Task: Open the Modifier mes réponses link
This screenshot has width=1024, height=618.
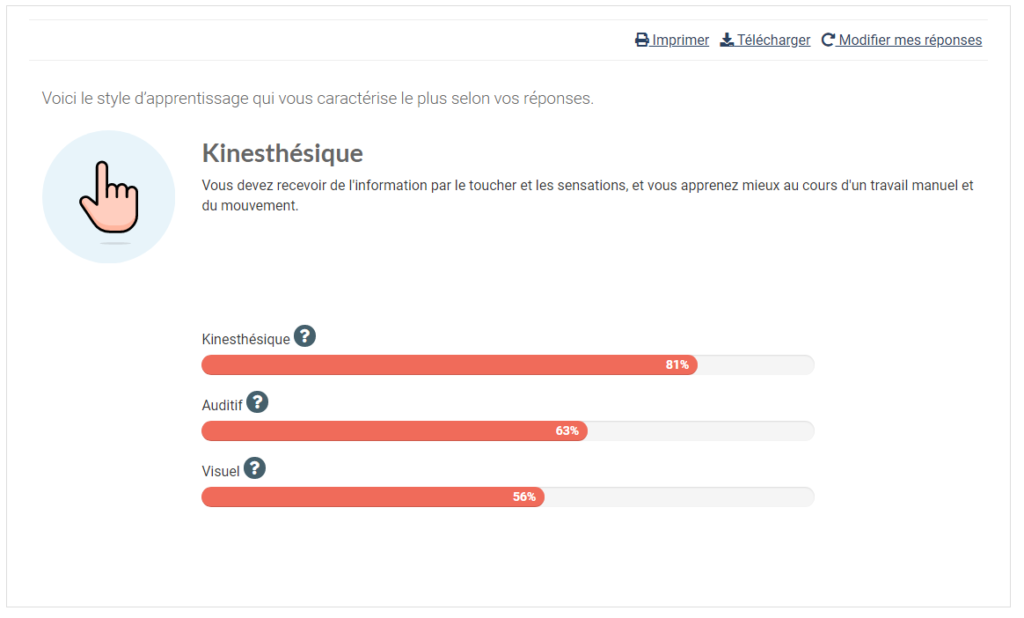Action: tap(910, 41)
